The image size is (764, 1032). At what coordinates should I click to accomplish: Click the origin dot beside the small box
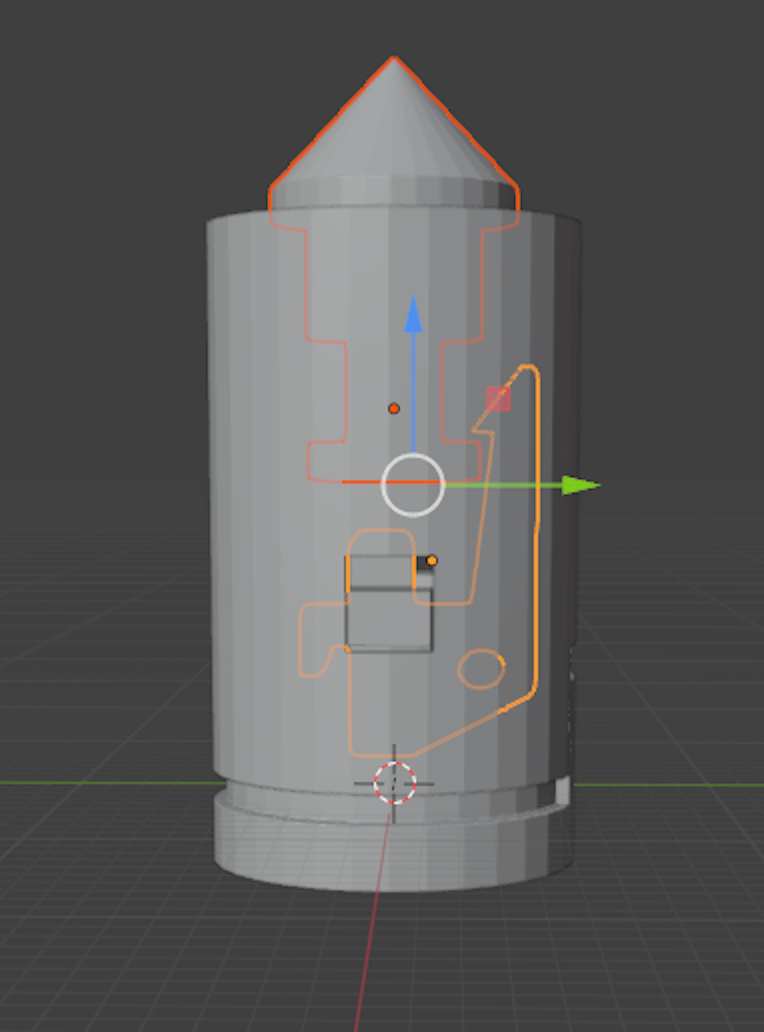(x=432, y=561)
